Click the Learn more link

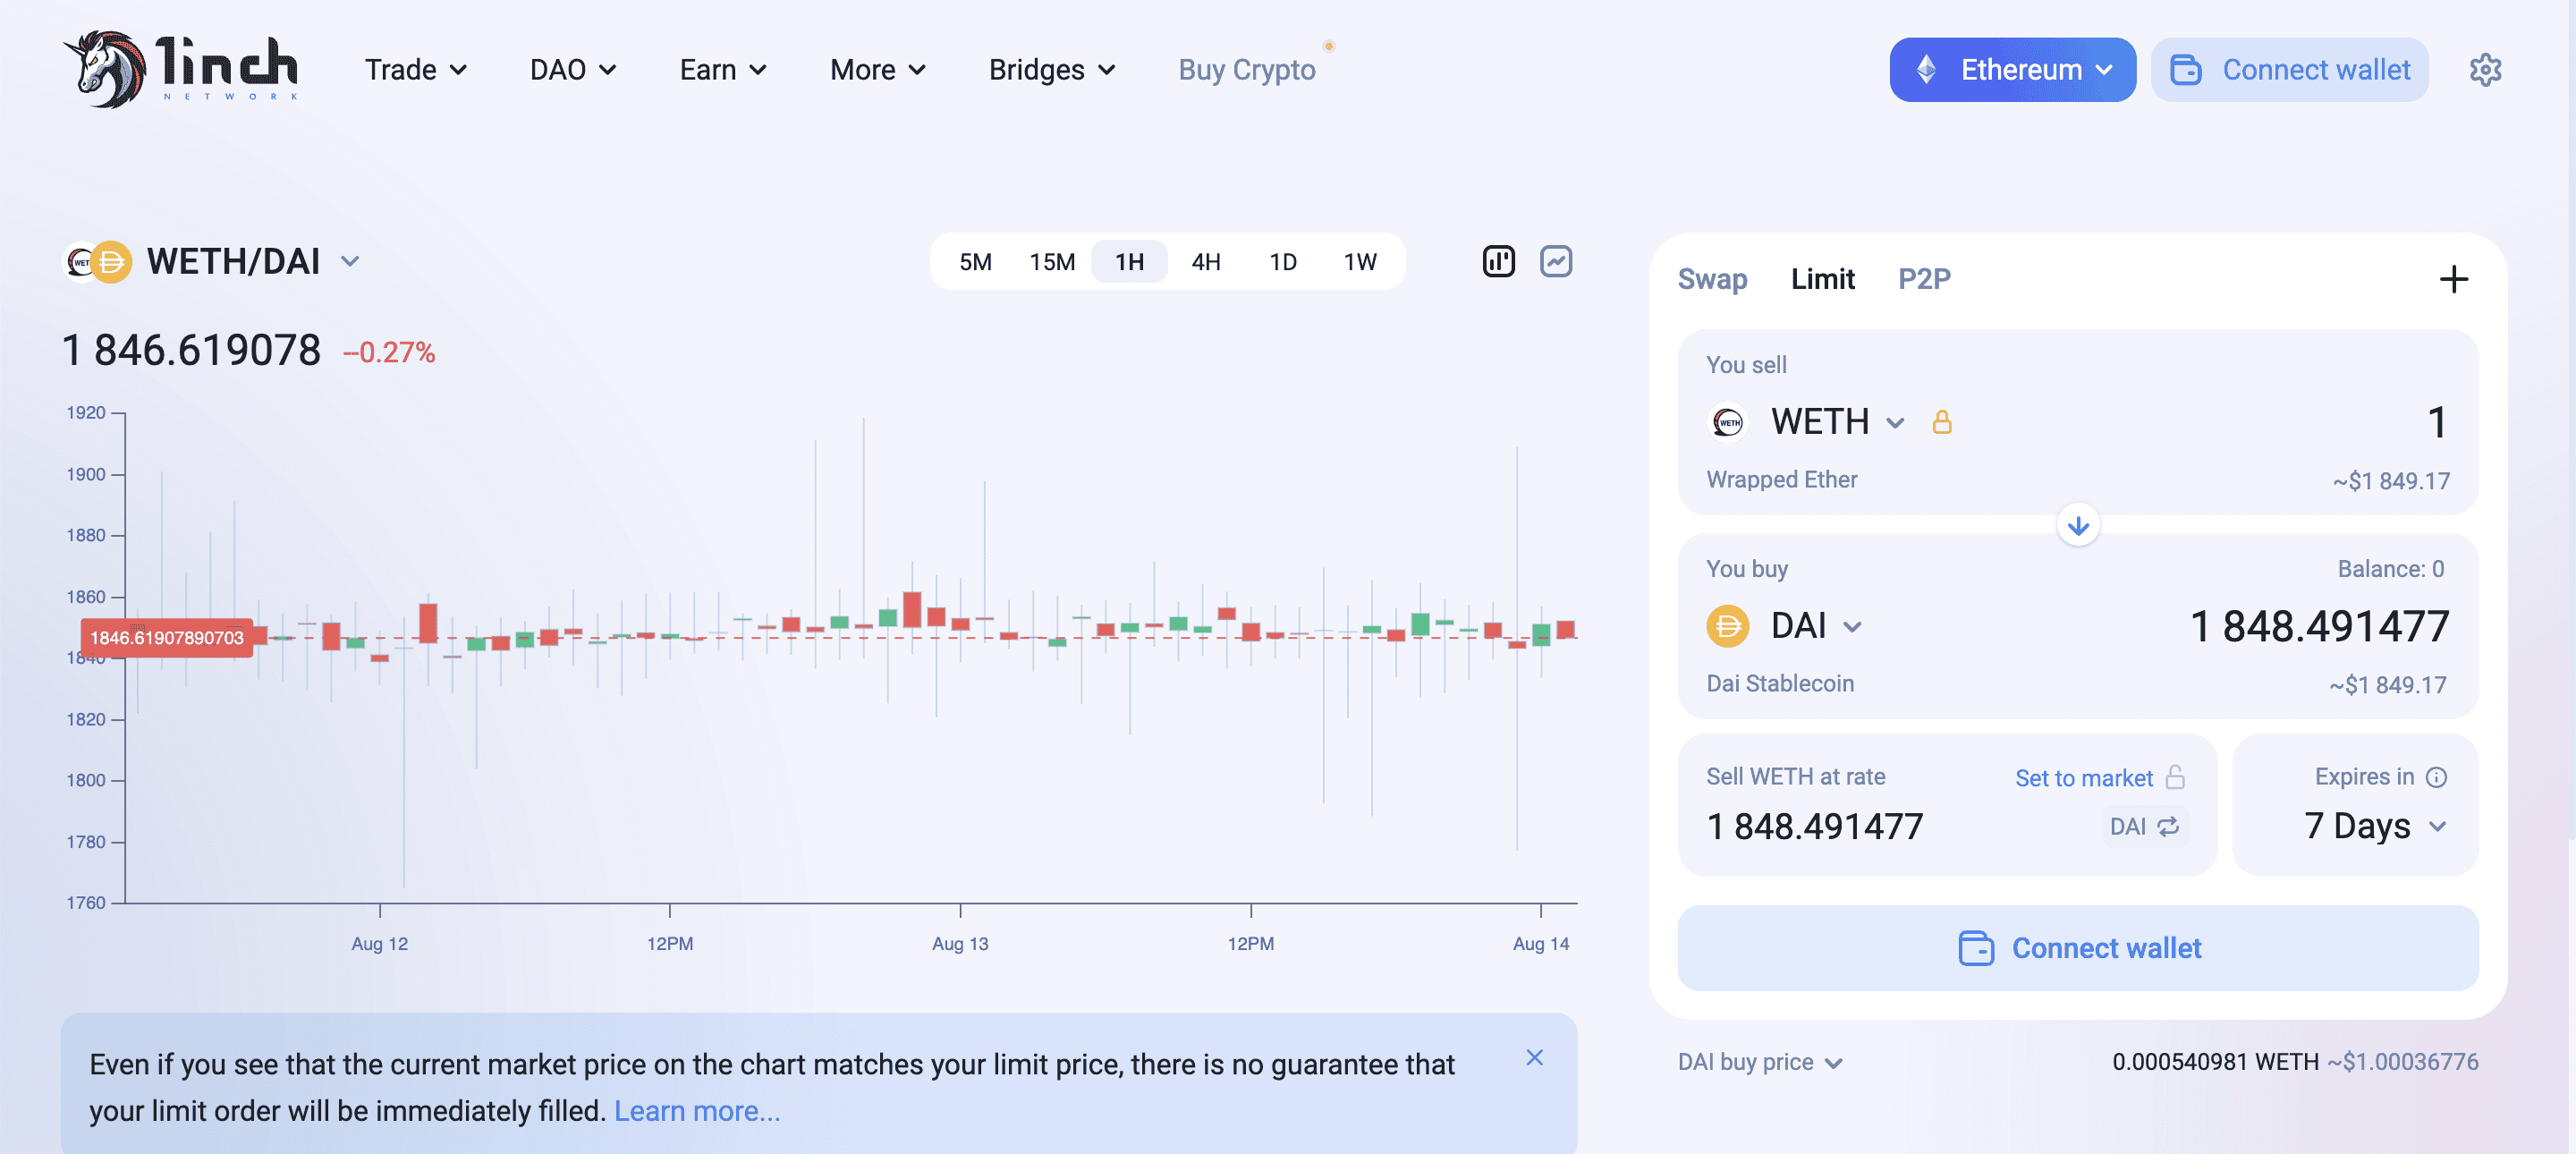click(696, 1111)
